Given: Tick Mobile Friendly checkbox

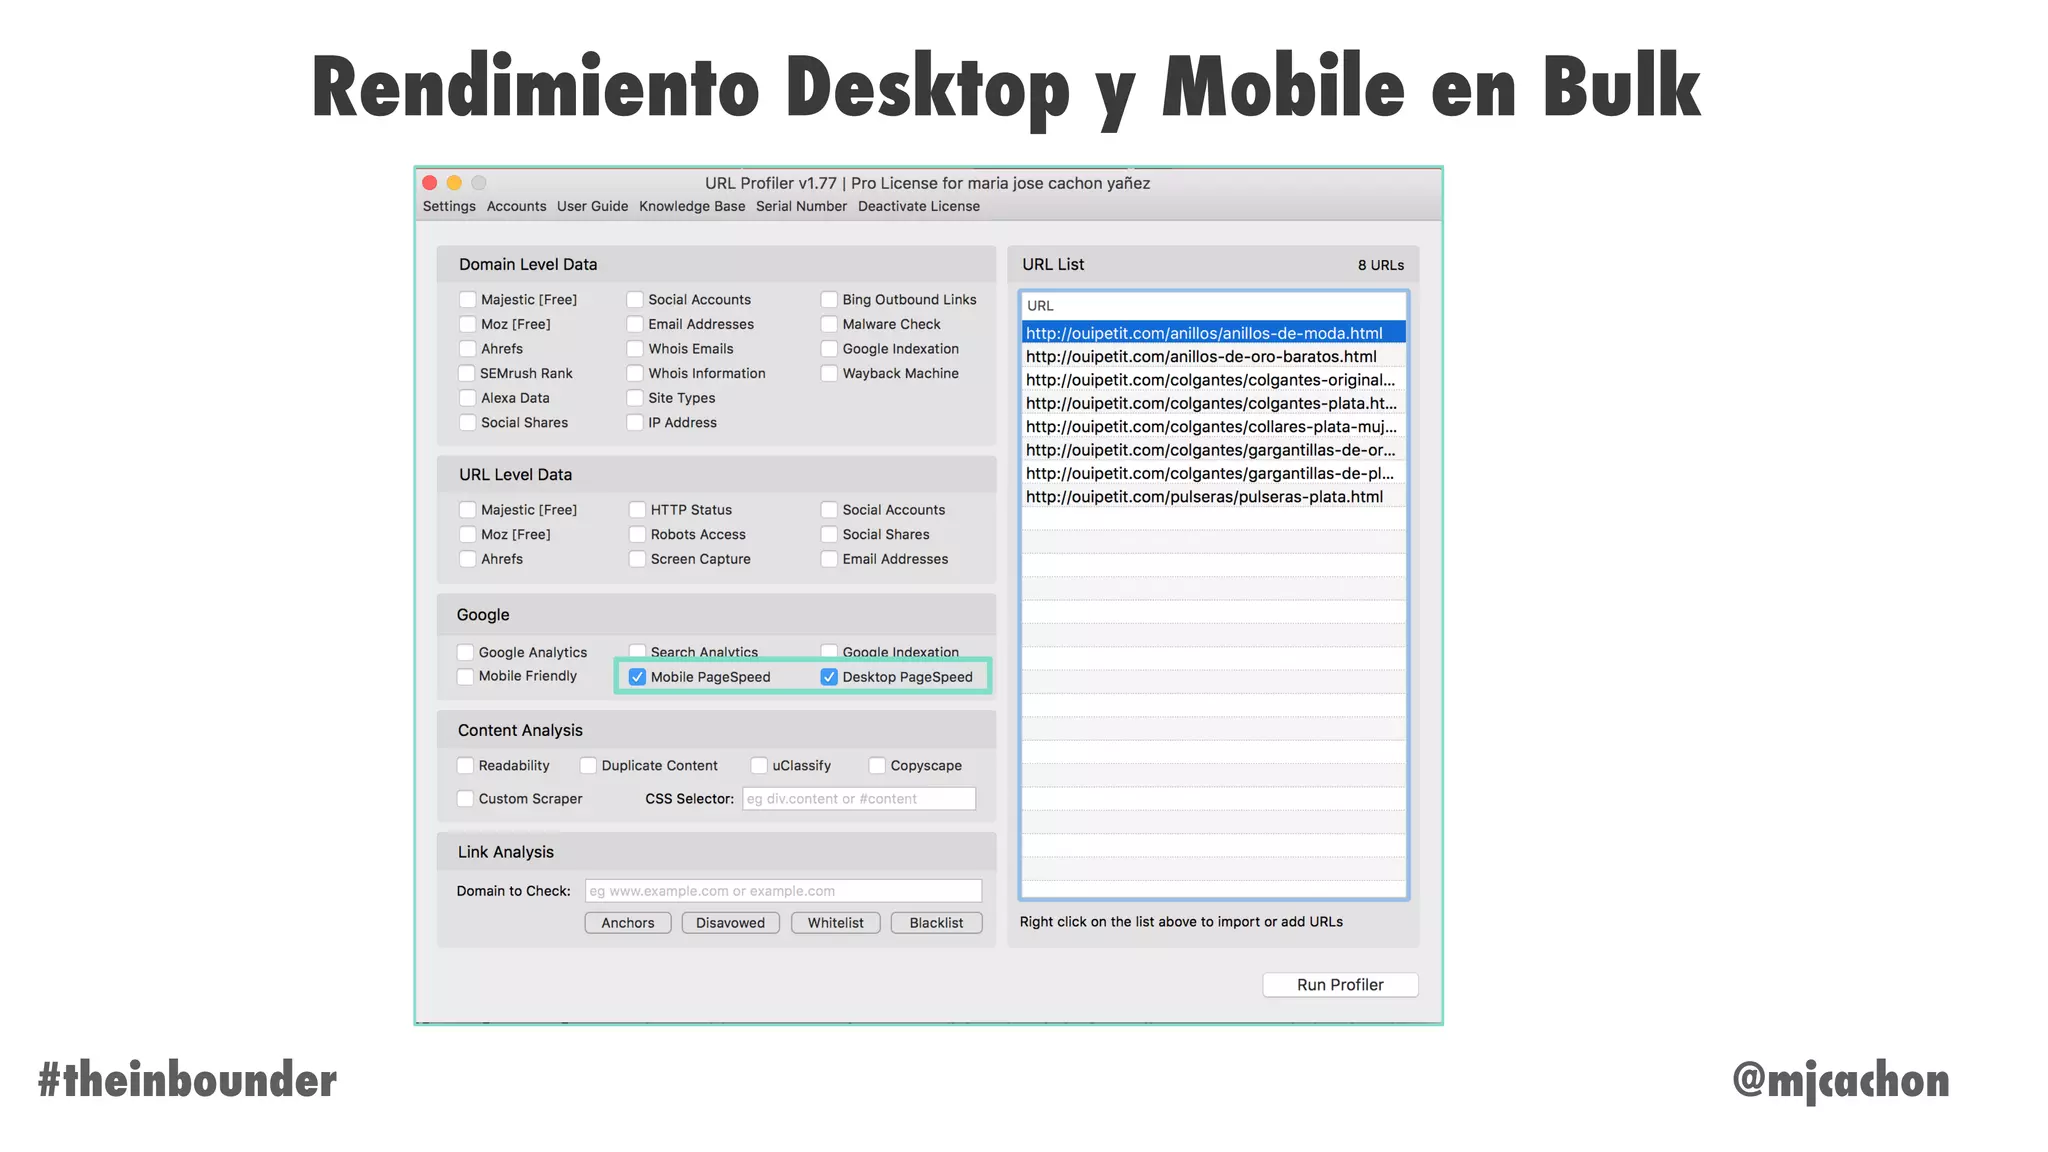Looking at the screenshot, I should (465, 676).
